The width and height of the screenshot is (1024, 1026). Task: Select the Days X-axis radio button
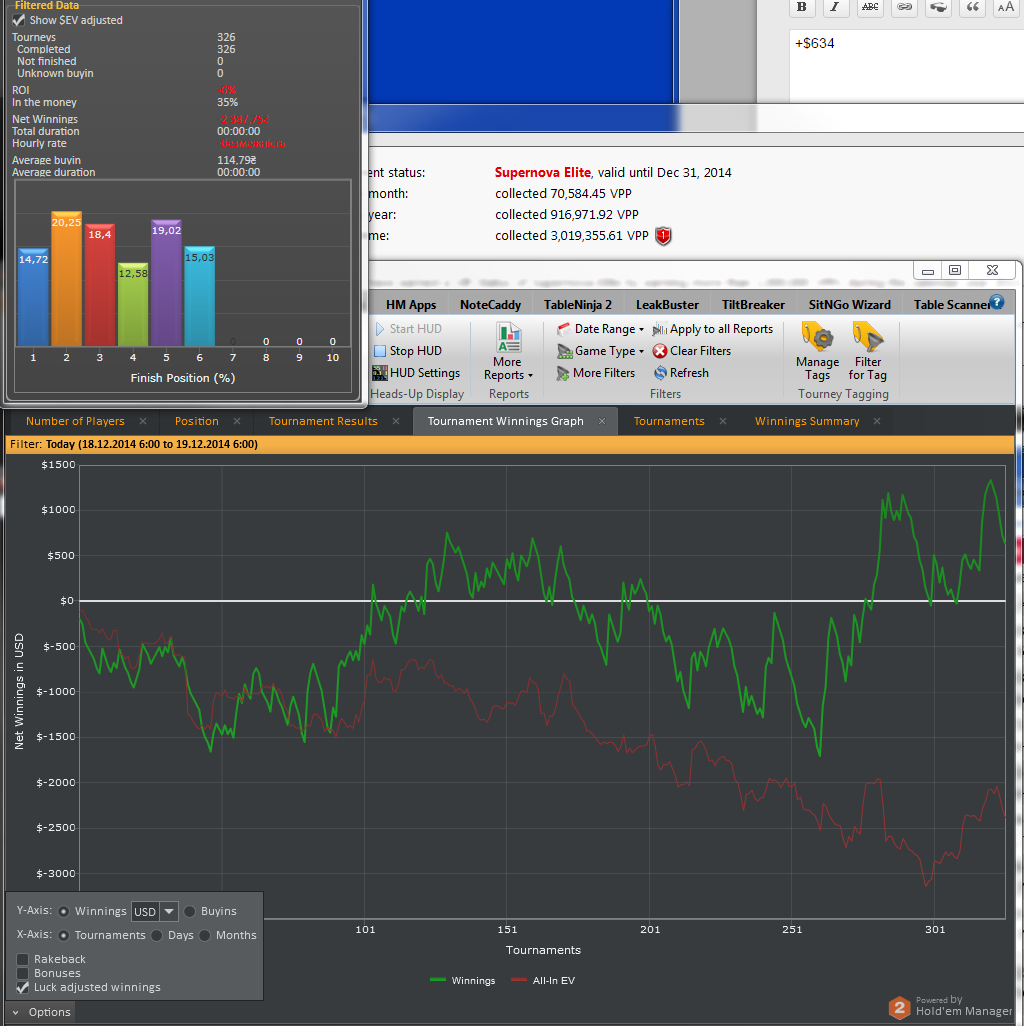(156, 936)
